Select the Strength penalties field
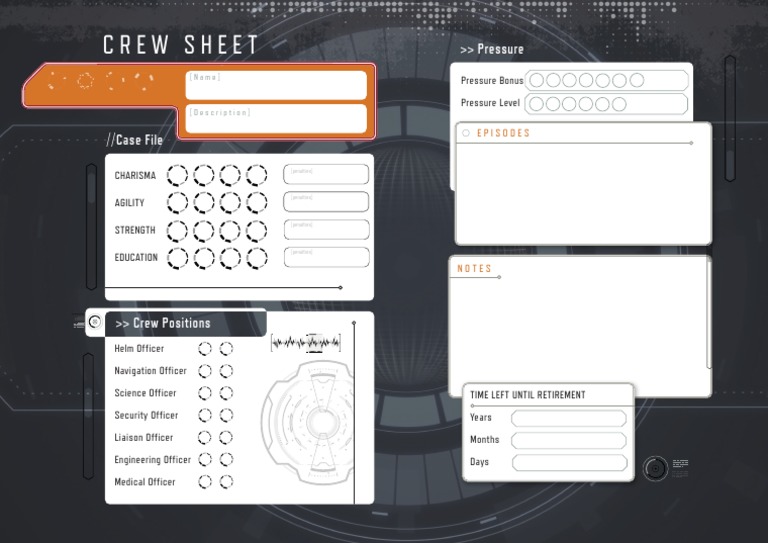The height and width of the screenshot is (543, 768). (326, 230)
